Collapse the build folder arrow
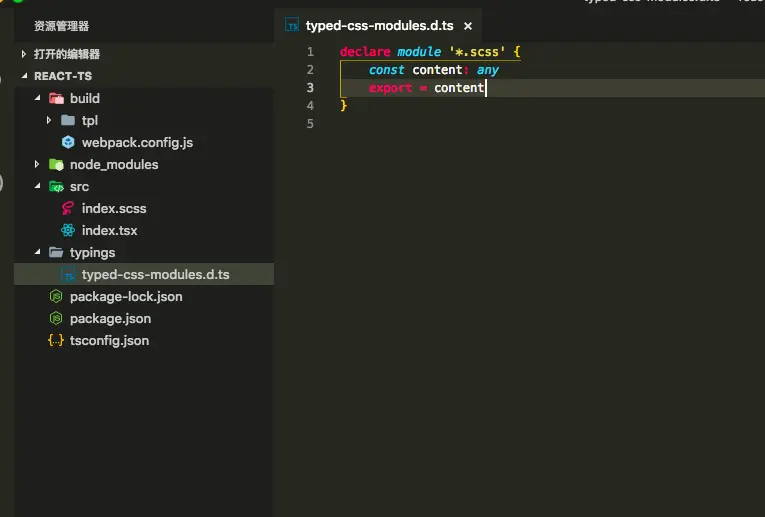The width and height of the screenshot is (765, 517). click(x=38, y=99)
